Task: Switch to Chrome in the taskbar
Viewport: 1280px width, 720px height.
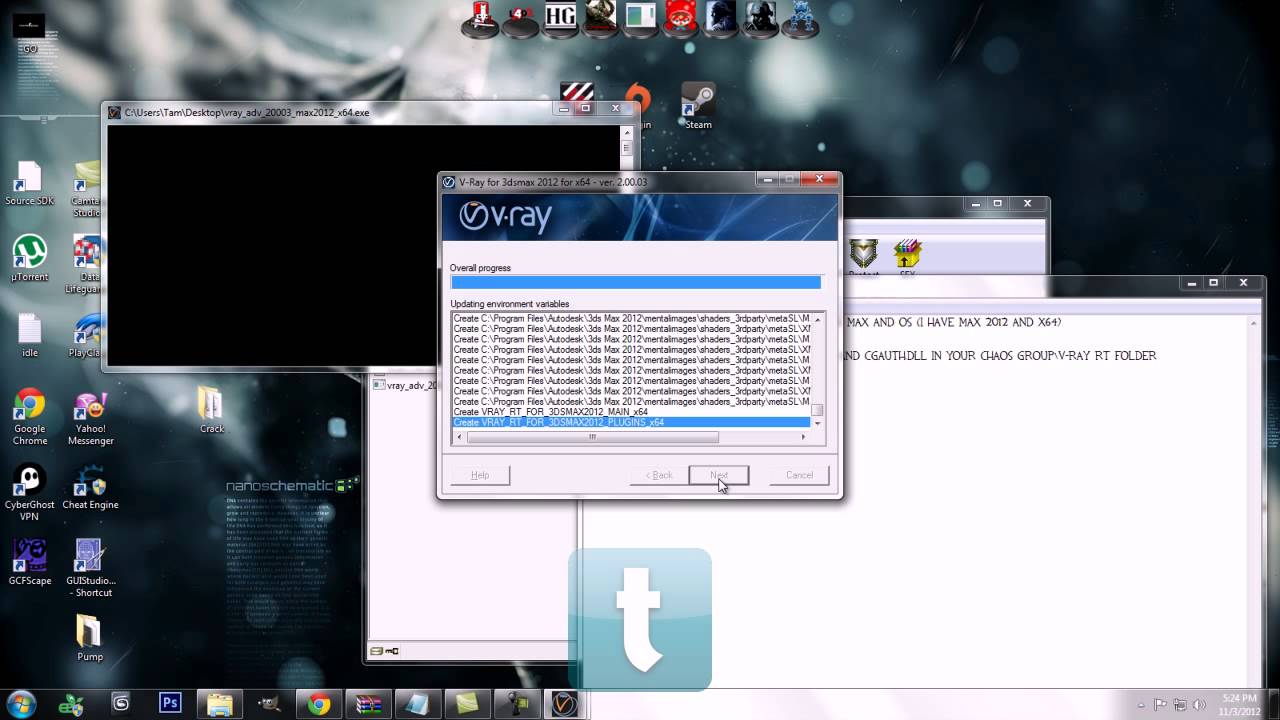Action: point(319,704)
